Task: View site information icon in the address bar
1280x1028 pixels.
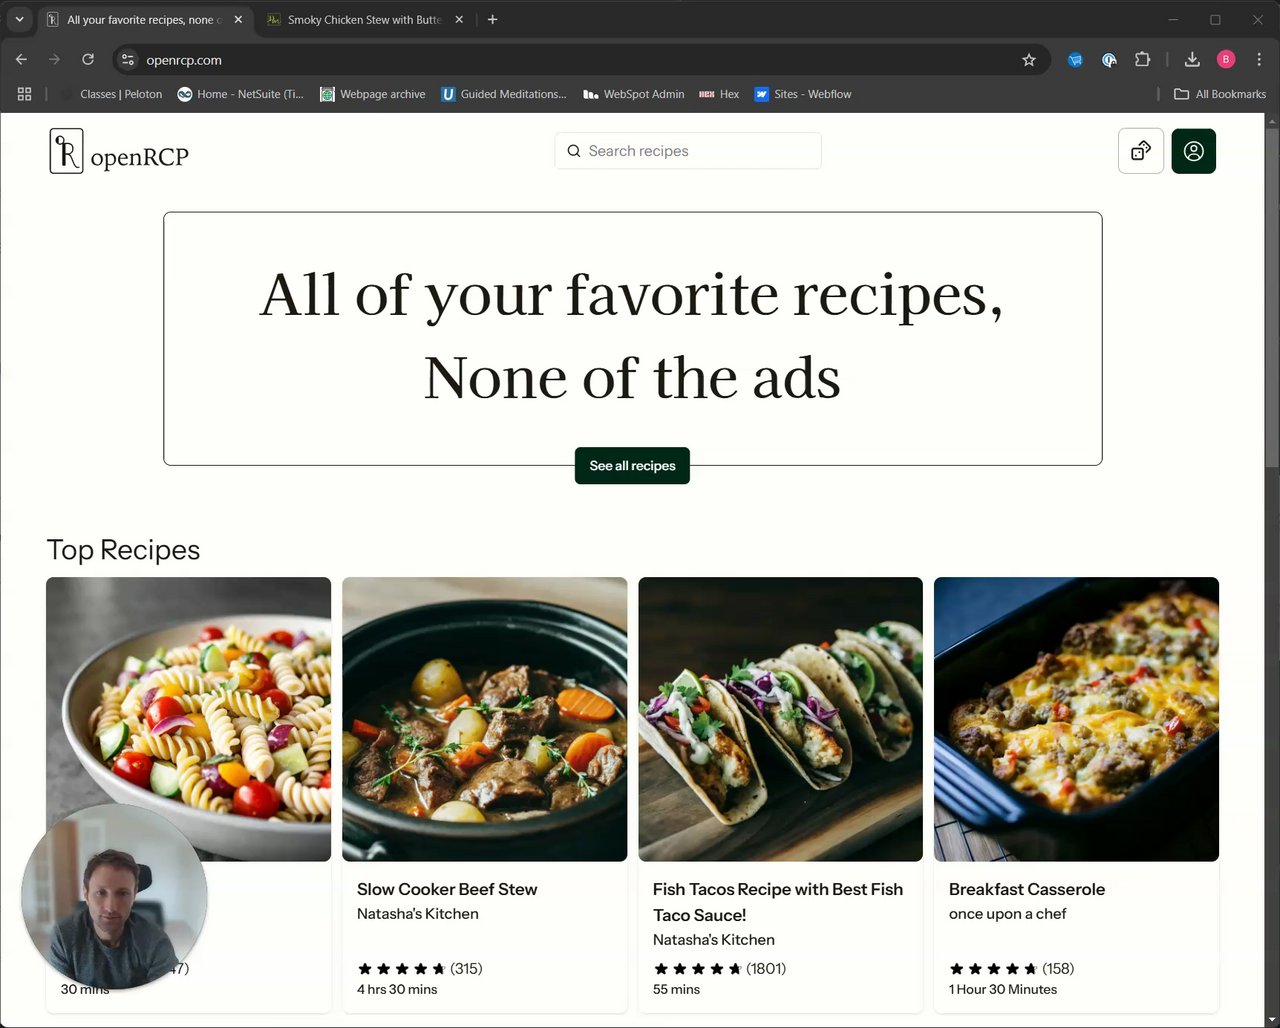Action: point(128,60)
